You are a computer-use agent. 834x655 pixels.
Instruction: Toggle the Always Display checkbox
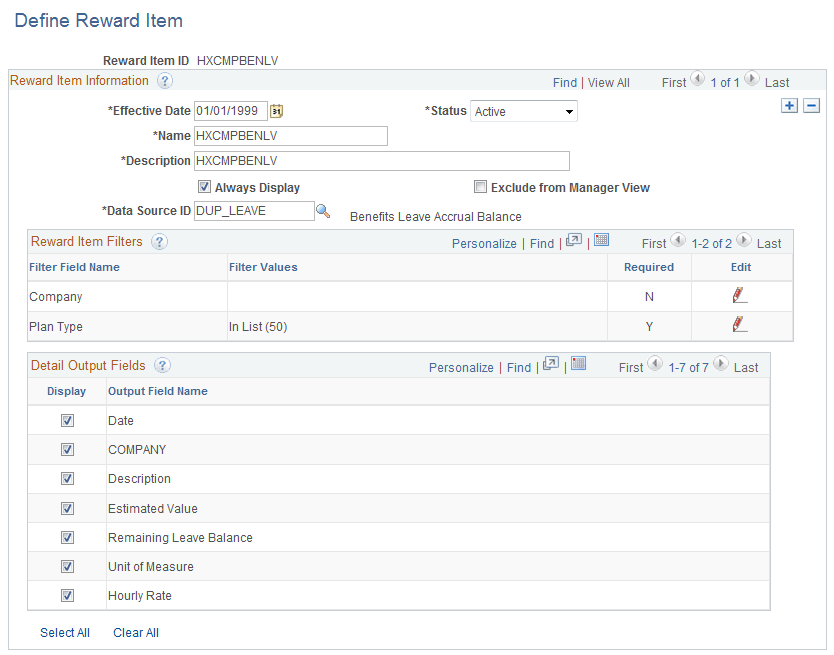point(204,186)
